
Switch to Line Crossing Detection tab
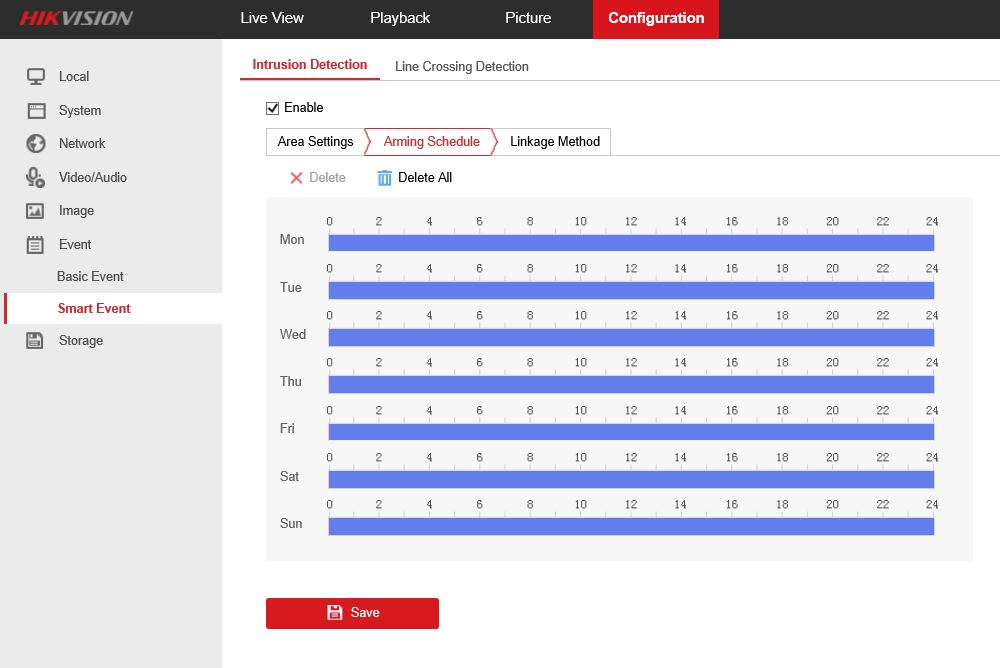click(461, 66)
